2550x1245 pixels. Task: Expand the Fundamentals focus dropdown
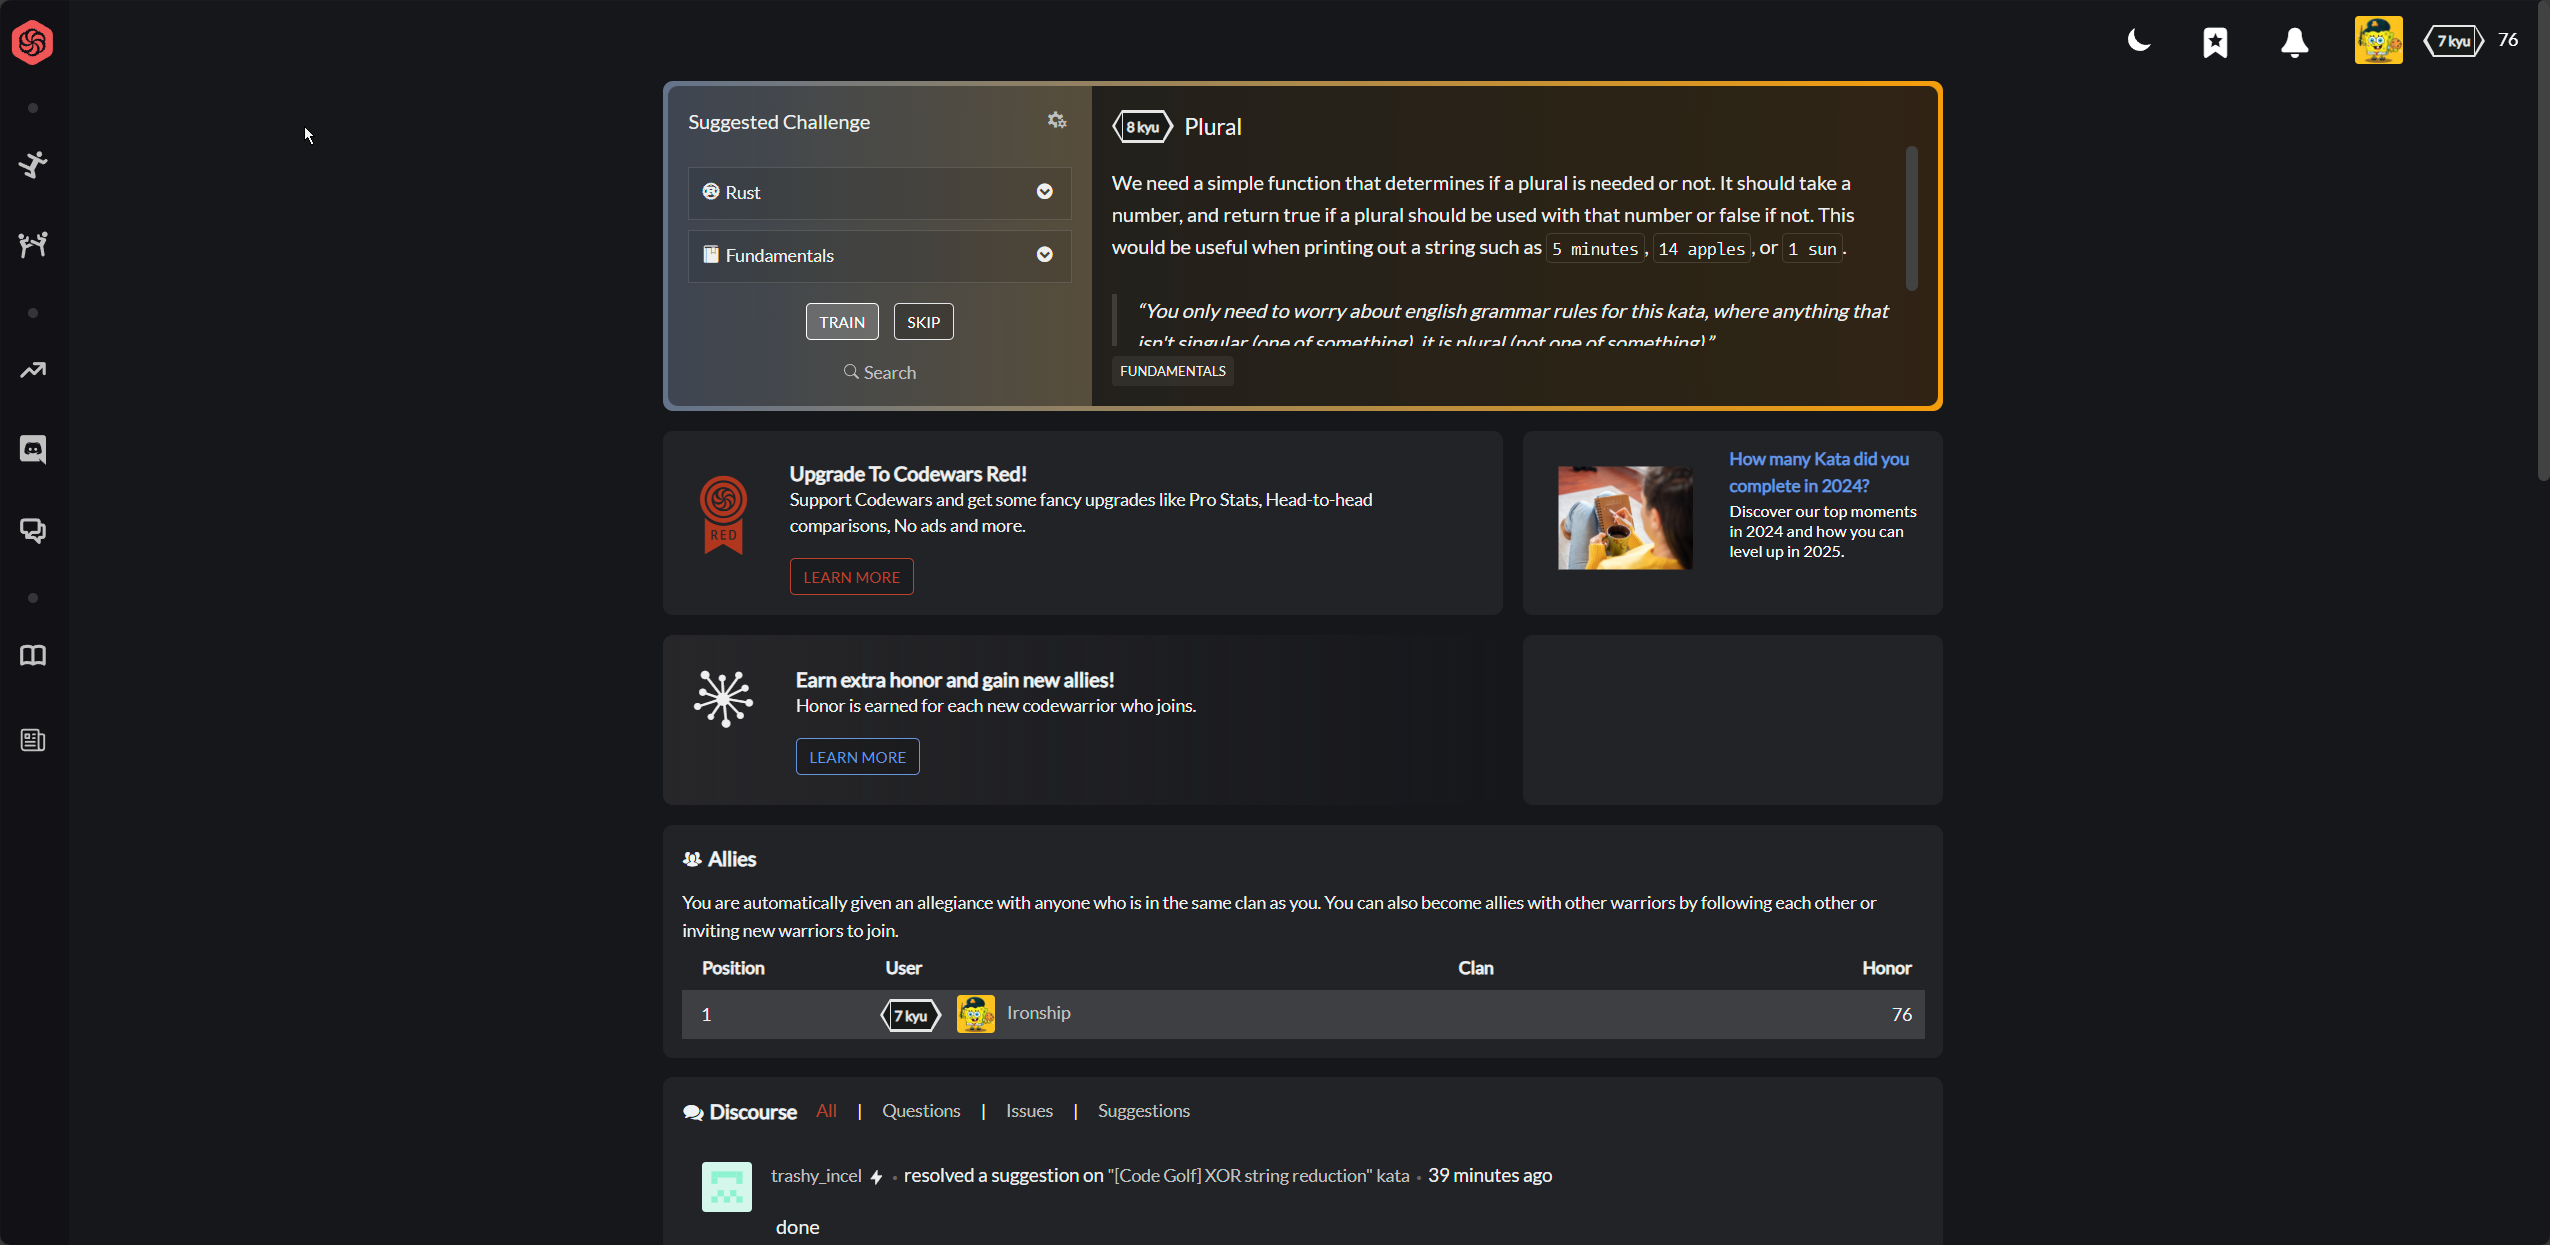point(879,255)
